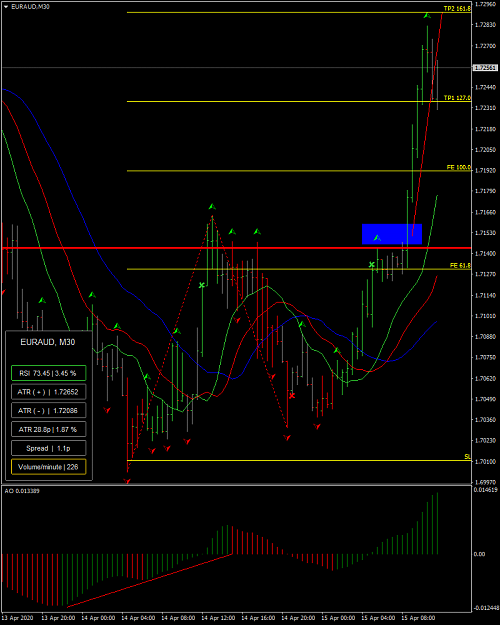Select the blue rectangle zone on the chart
Image resolution: width=500 pixels, height=625 pixels.
pyautogui.click(x=392, y=234)
